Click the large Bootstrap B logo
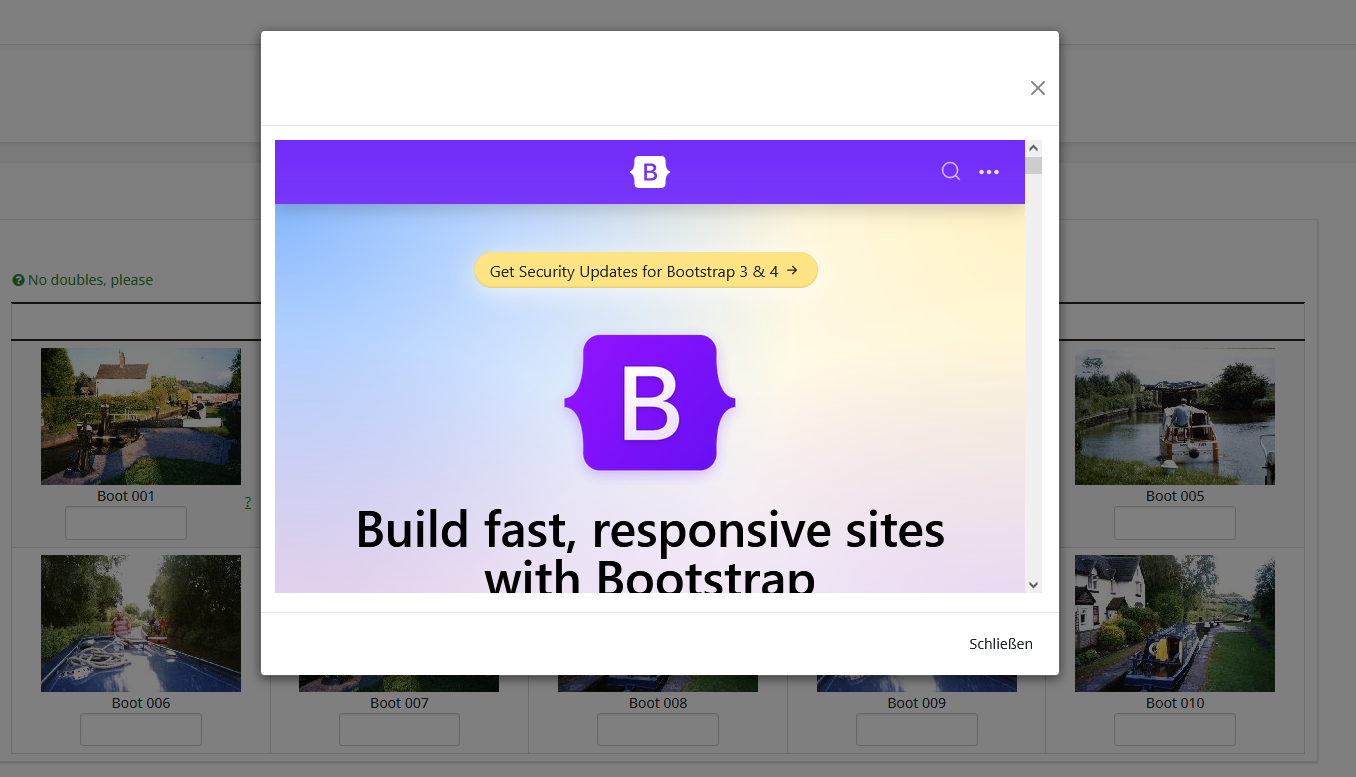Viewport: 1356px width, 777px height. click(650, 402)
